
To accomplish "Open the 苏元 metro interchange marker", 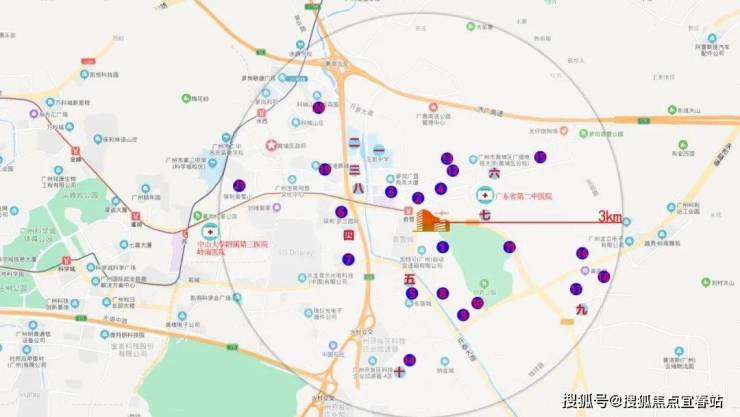I will pyautogui.click(x=185, y=233).
